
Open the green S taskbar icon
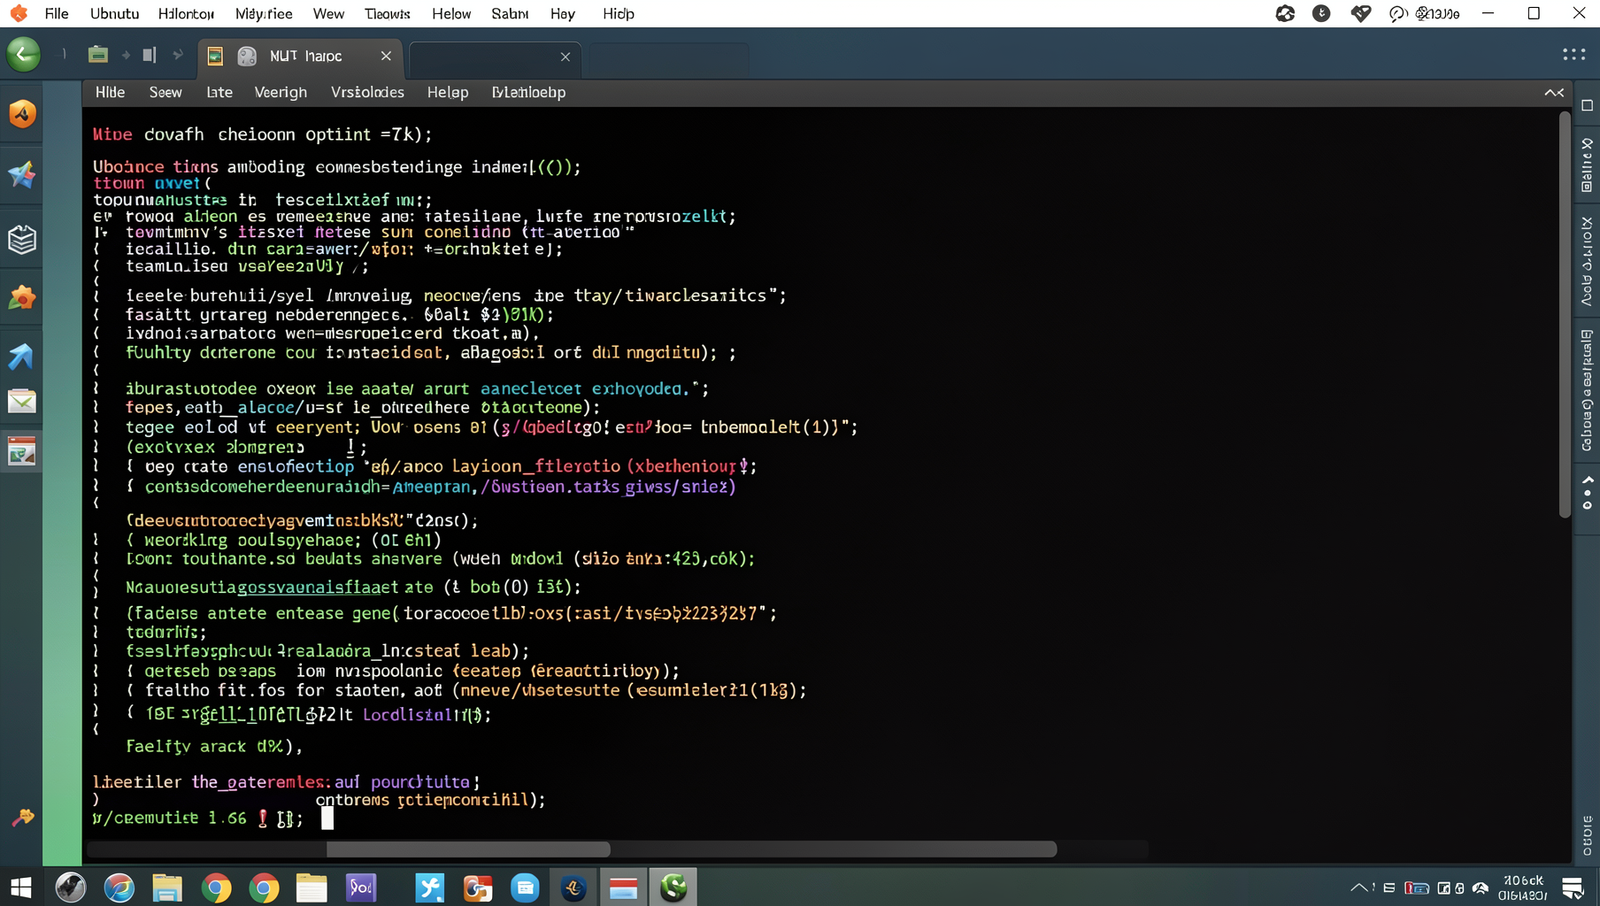[673, 887]
